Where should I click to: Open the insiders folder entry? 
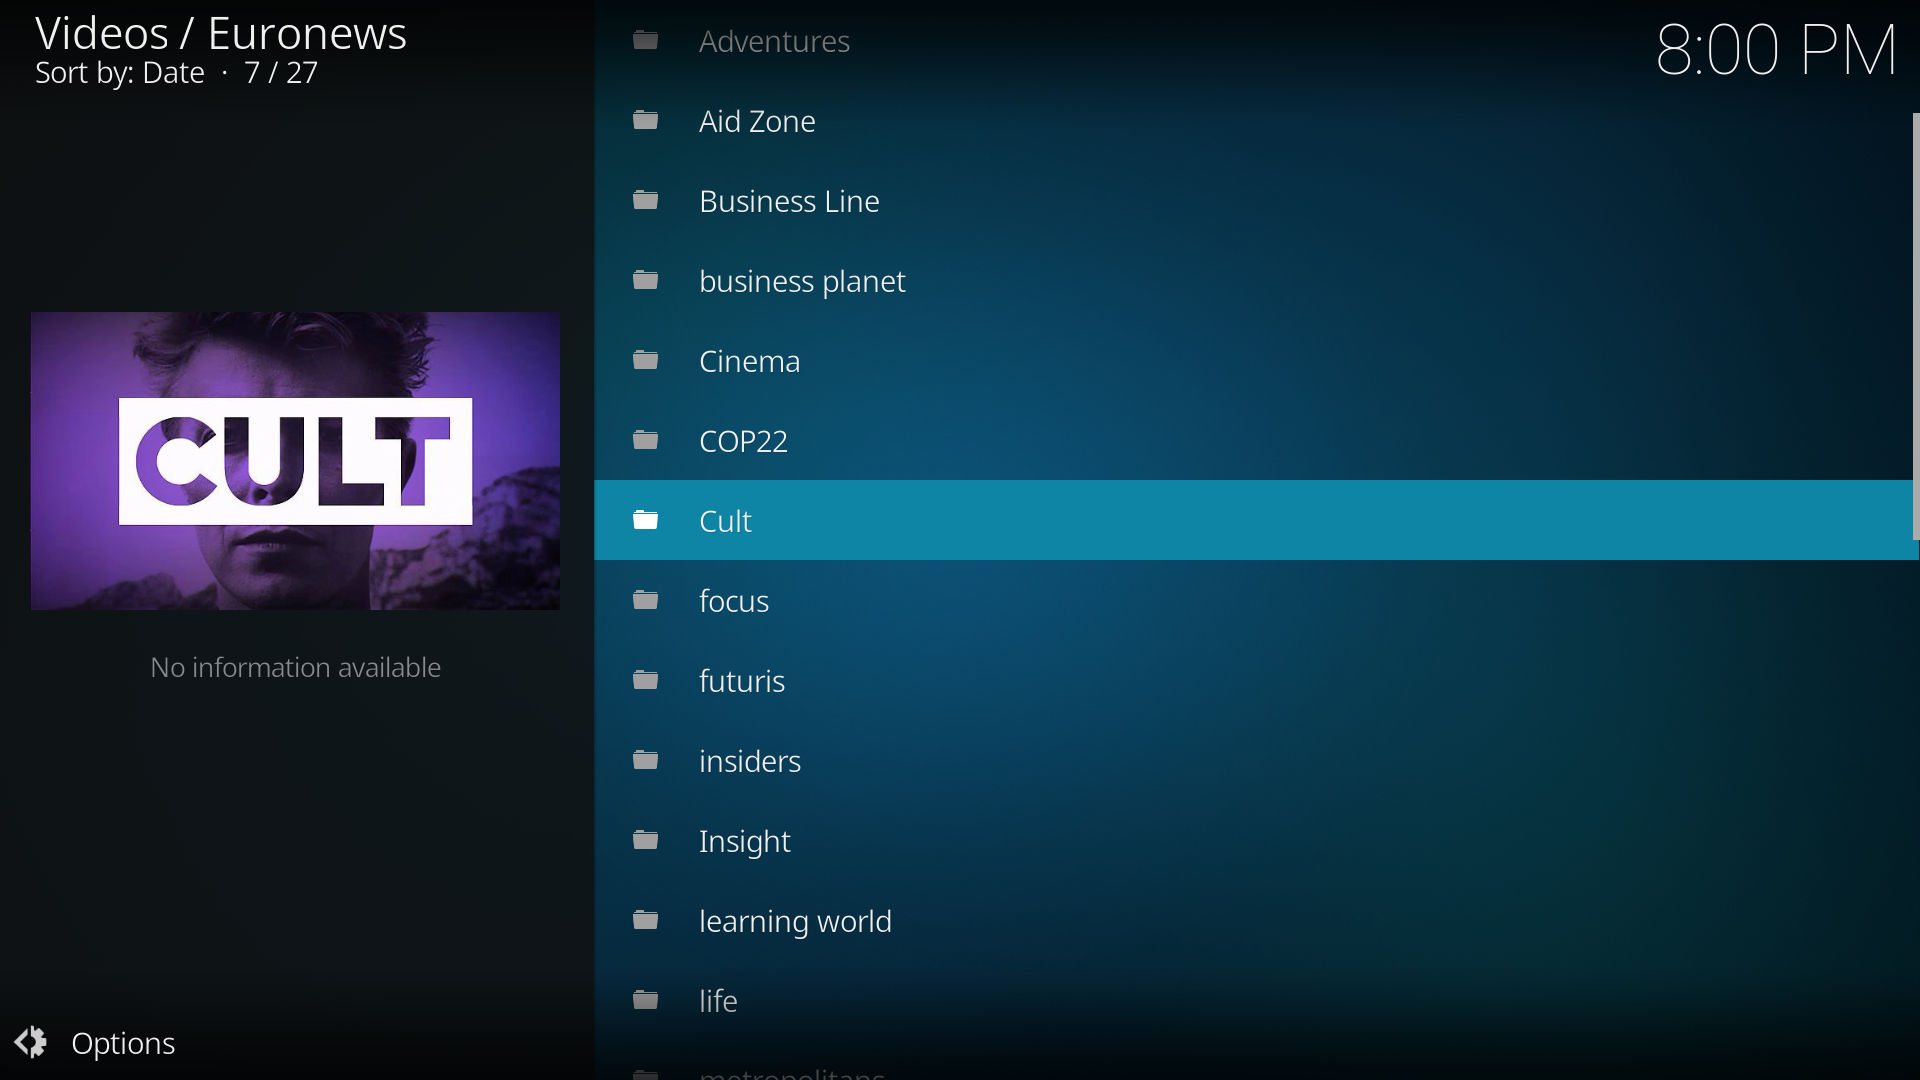click(750, 762)
